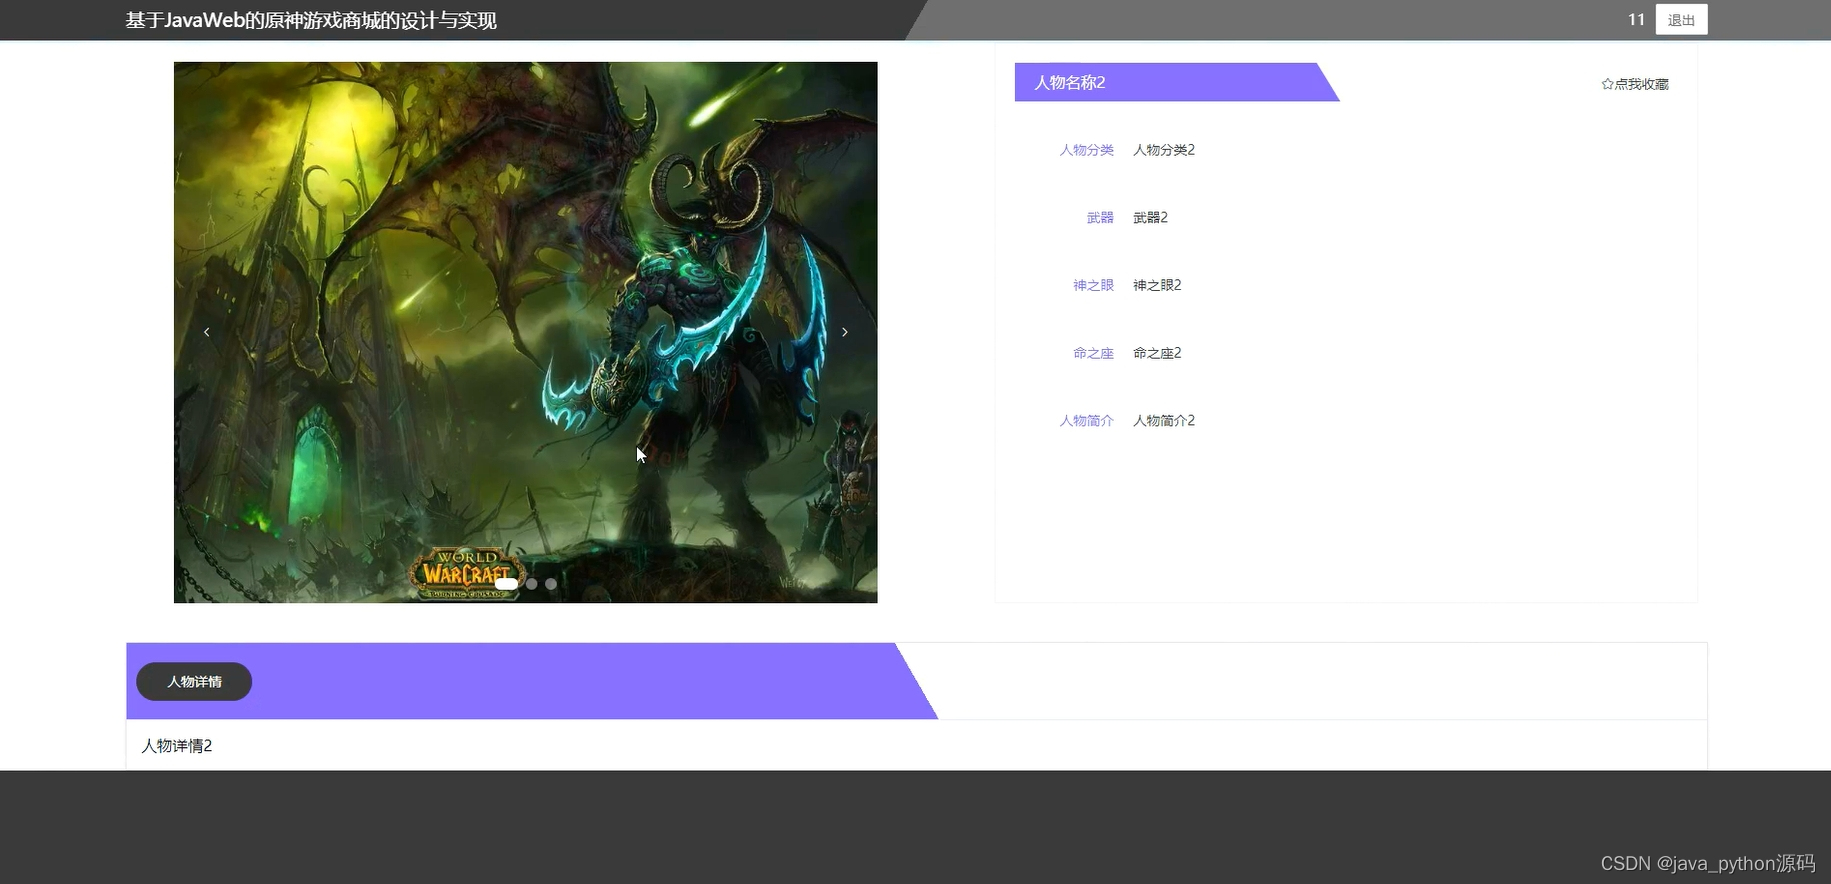Open the 人物详情 tab

(194, 682)
